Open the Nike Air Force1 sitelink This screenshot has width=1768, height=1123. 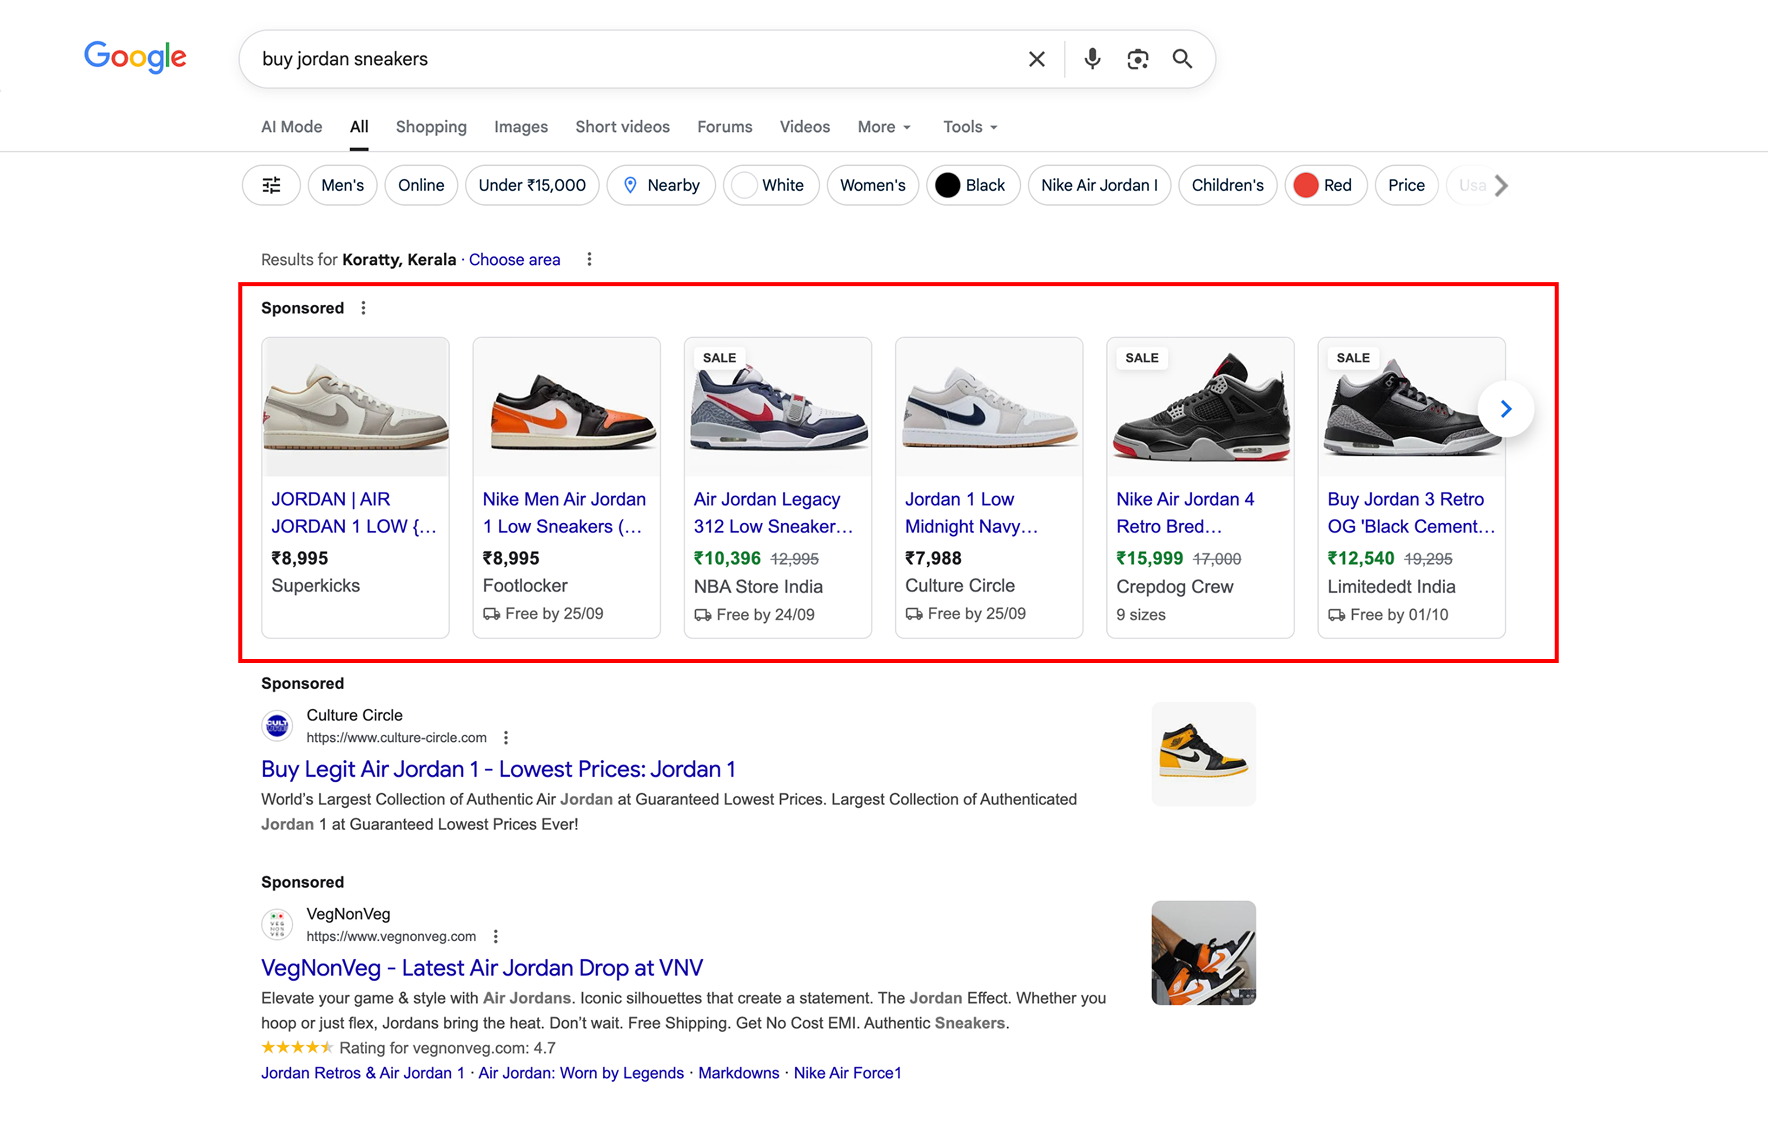pyautogui.click(x=847, y=1073)
